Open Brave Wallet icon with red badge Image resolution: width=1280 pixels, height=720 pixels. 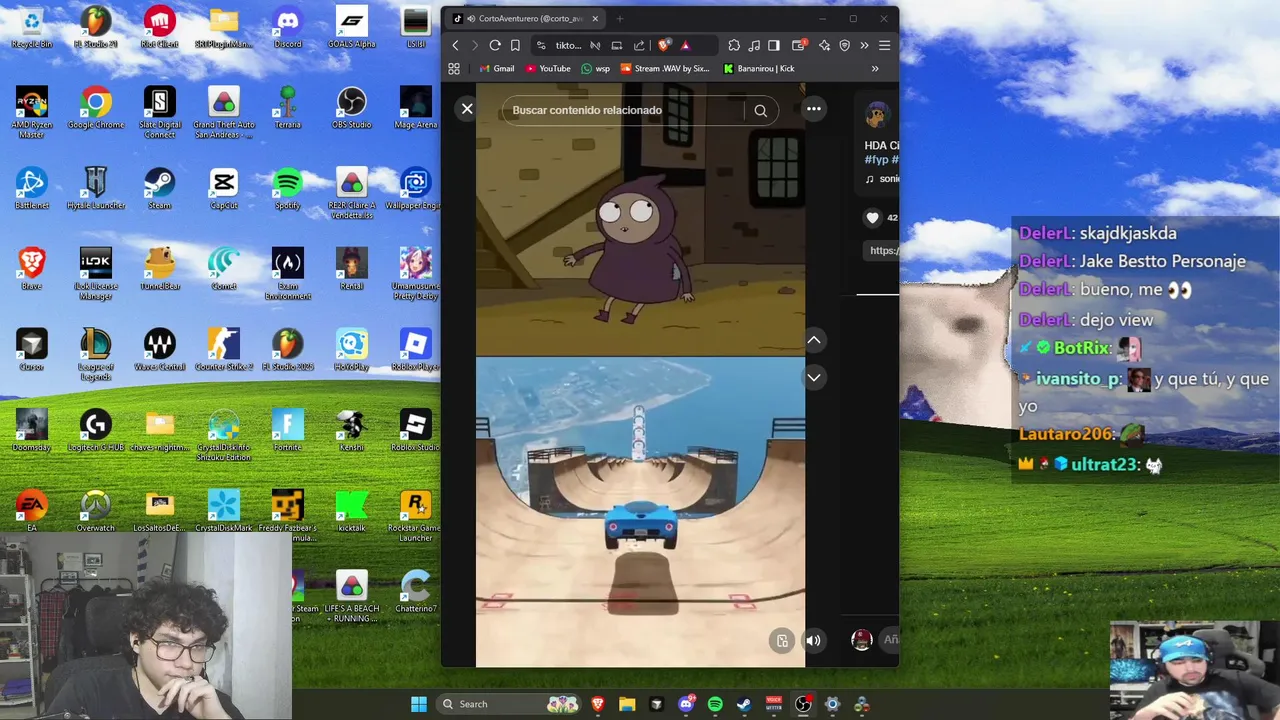799,45
